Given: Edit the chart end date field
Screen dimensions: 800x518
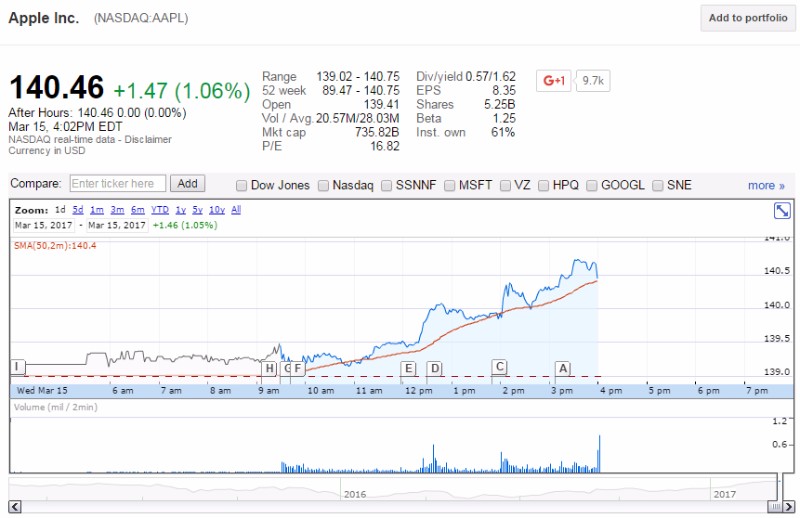Looking at the screenshot, I should click(117, 225).
